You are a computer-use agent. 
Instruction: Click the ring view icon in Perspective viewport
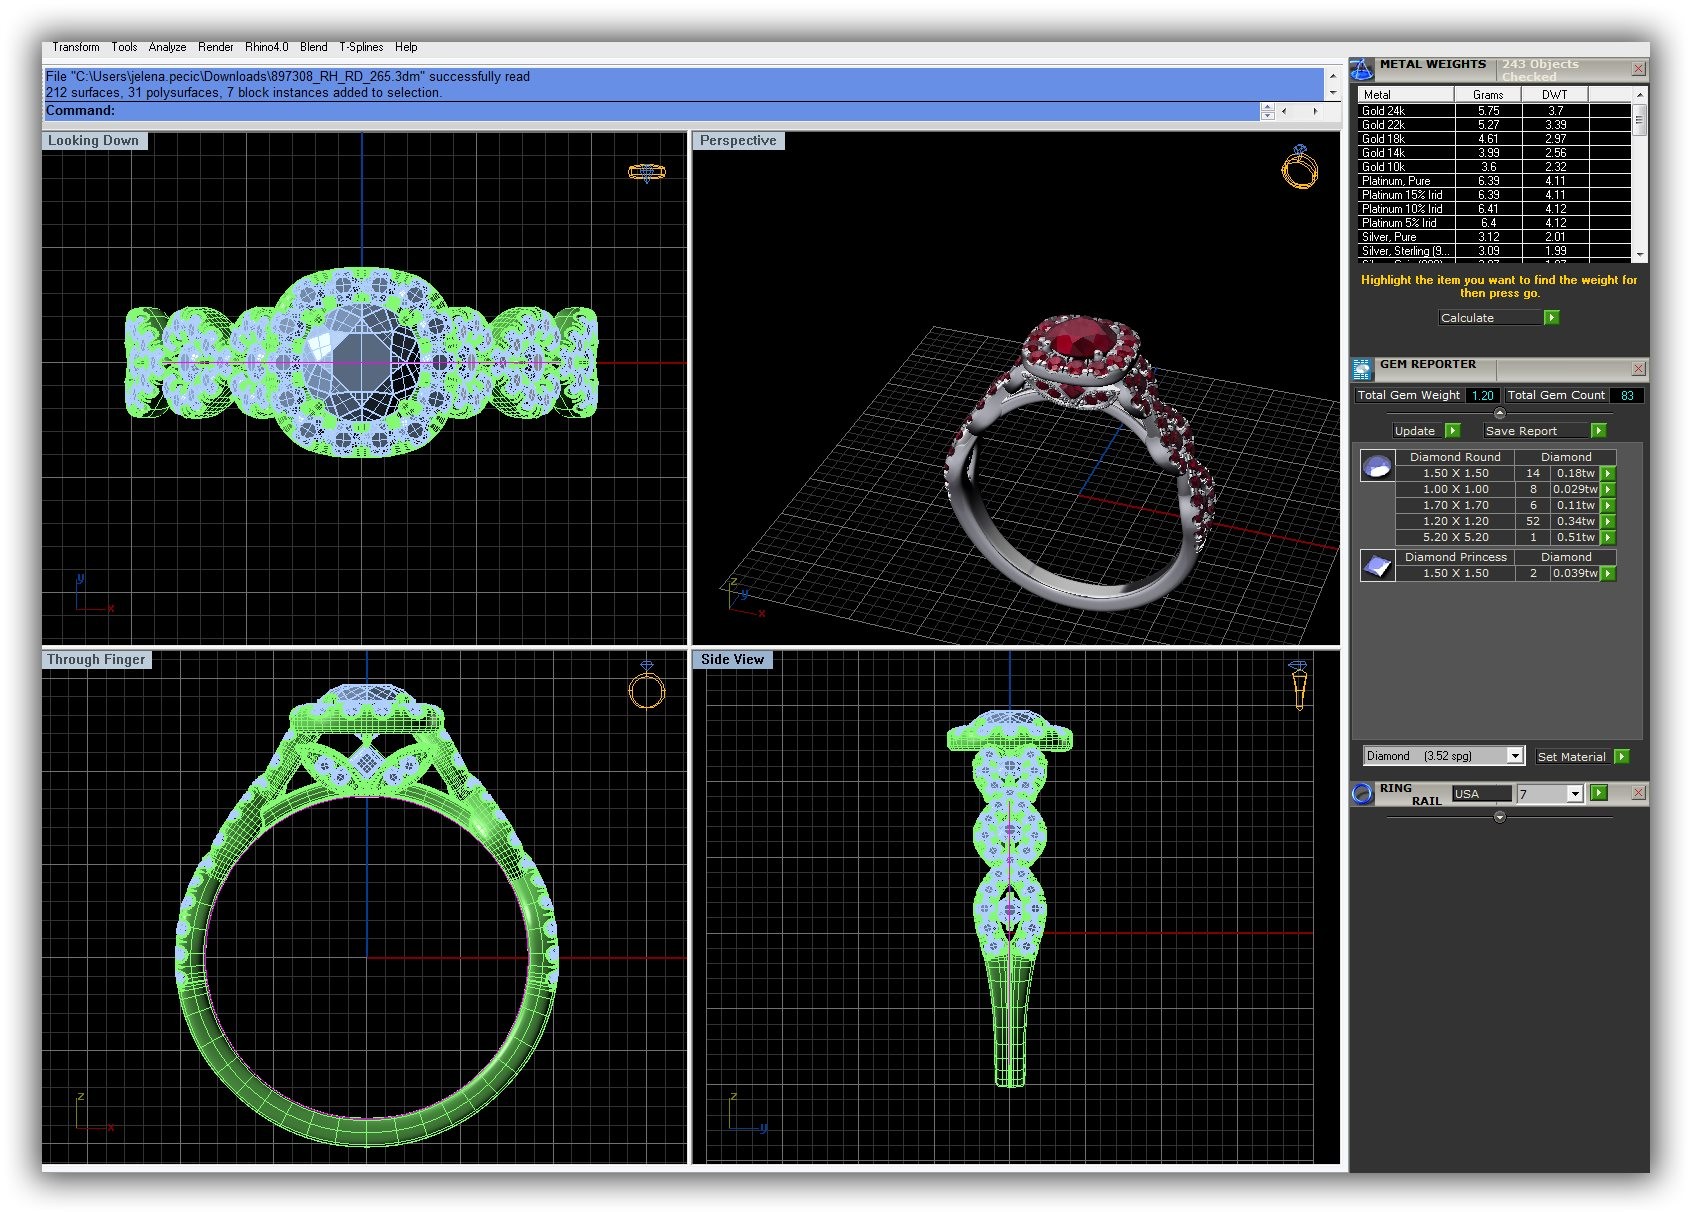point(1299,168)
